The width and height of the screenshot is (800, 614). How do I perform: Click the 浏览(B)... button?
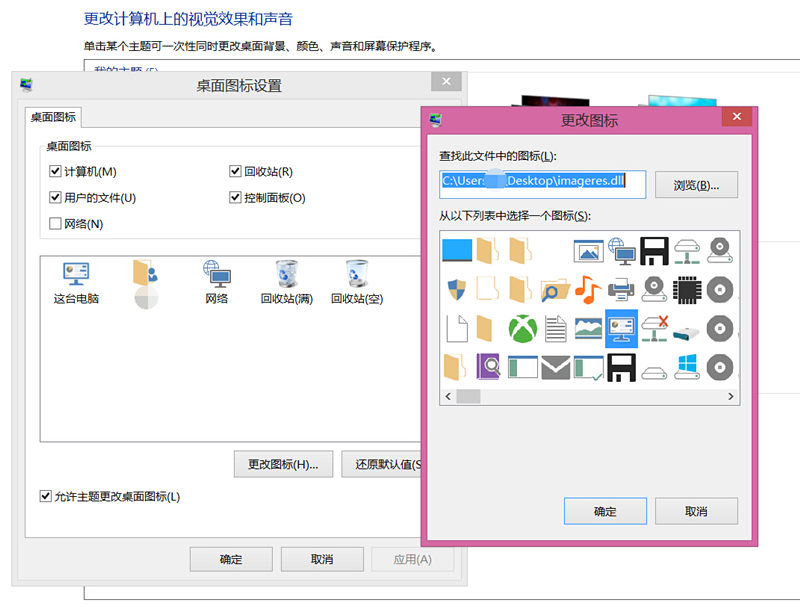[697, 185]
